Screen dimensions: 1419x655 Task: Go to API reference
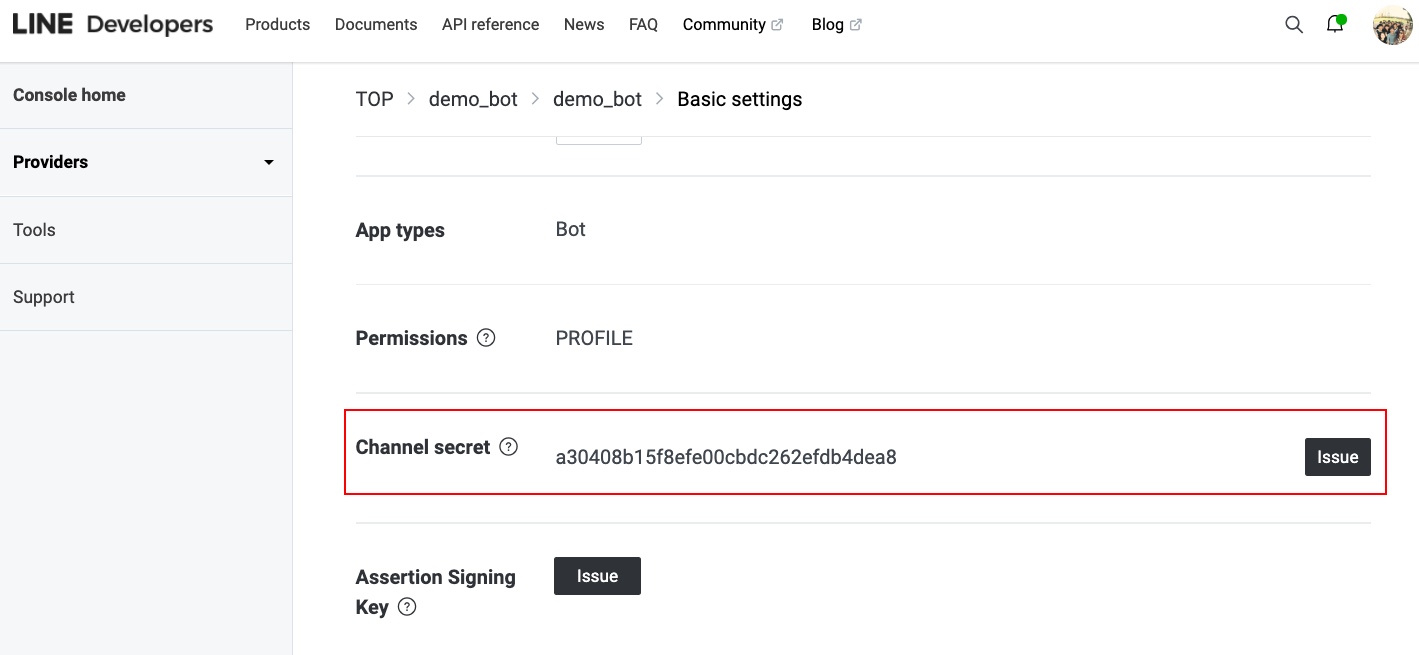[490, 25]
